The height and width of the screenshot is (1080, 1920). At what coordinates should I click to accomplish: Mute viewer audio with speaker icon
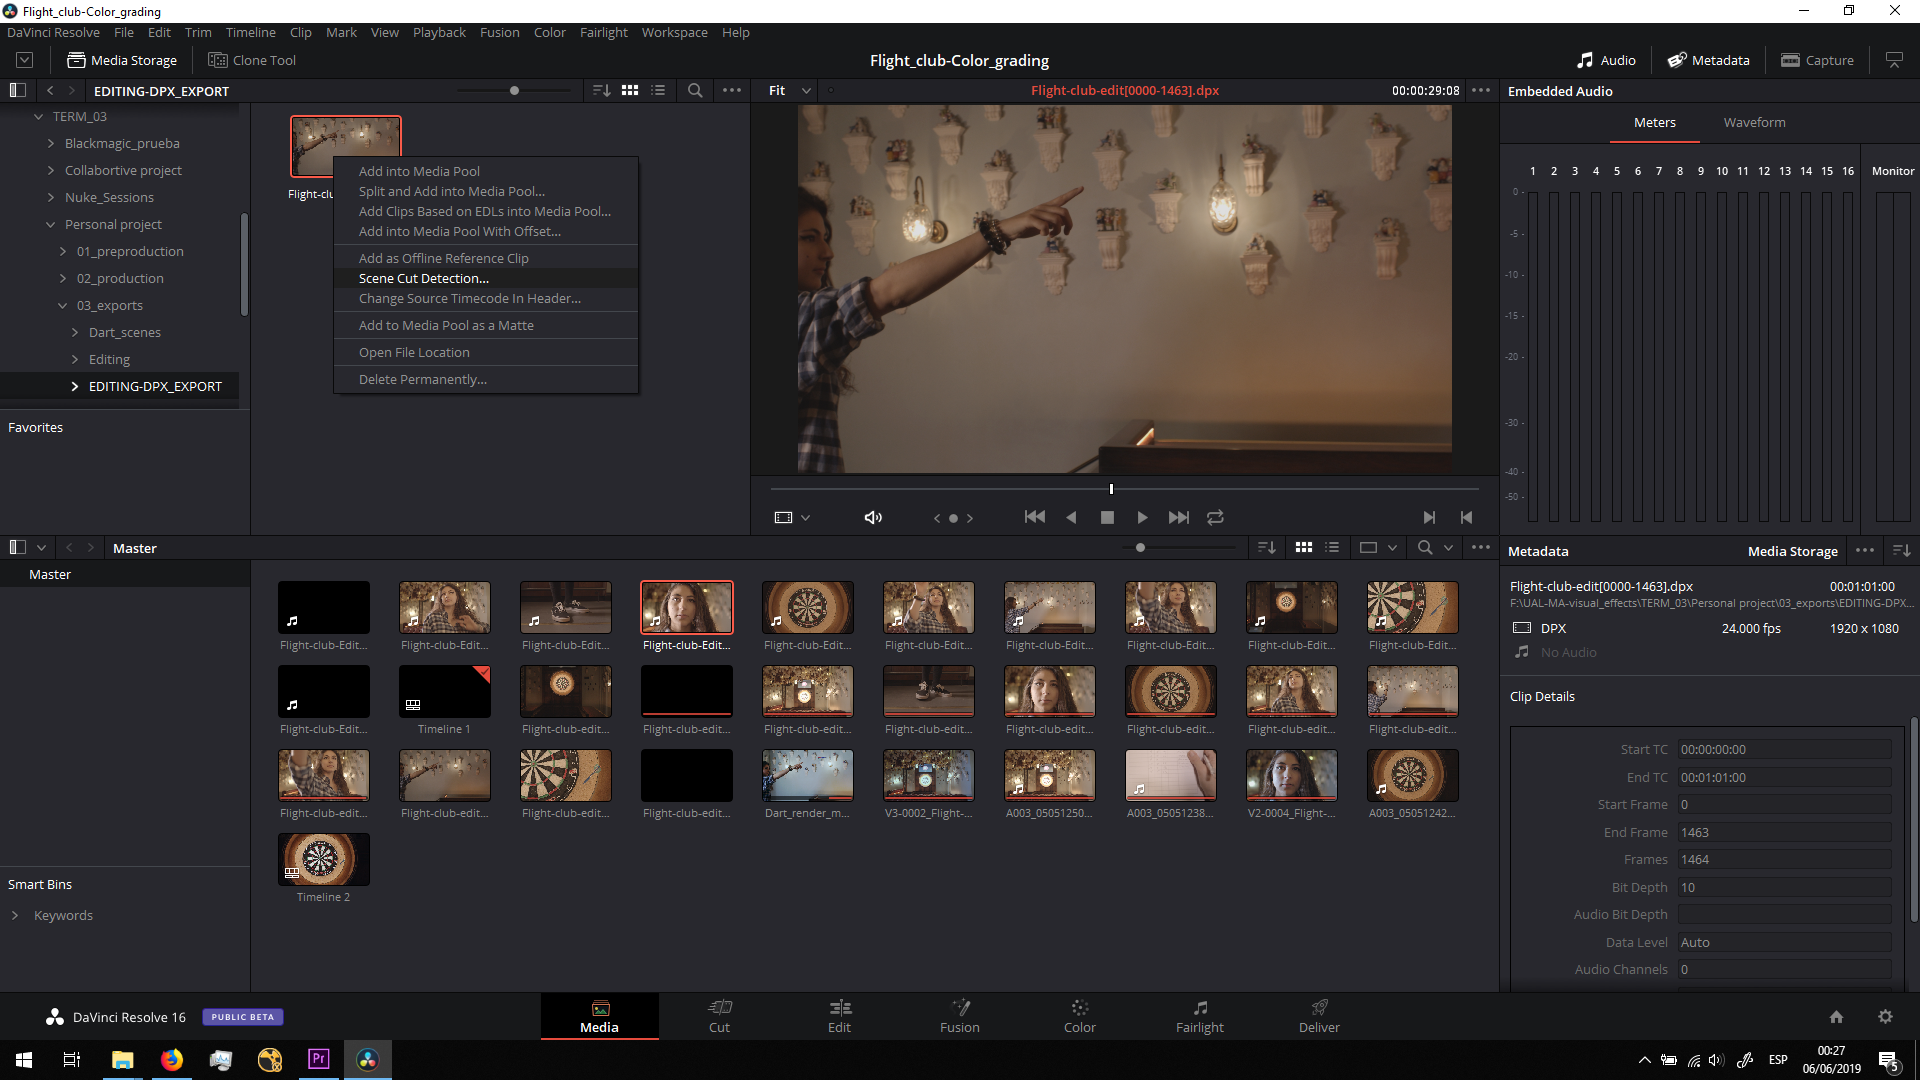(873, 517)
